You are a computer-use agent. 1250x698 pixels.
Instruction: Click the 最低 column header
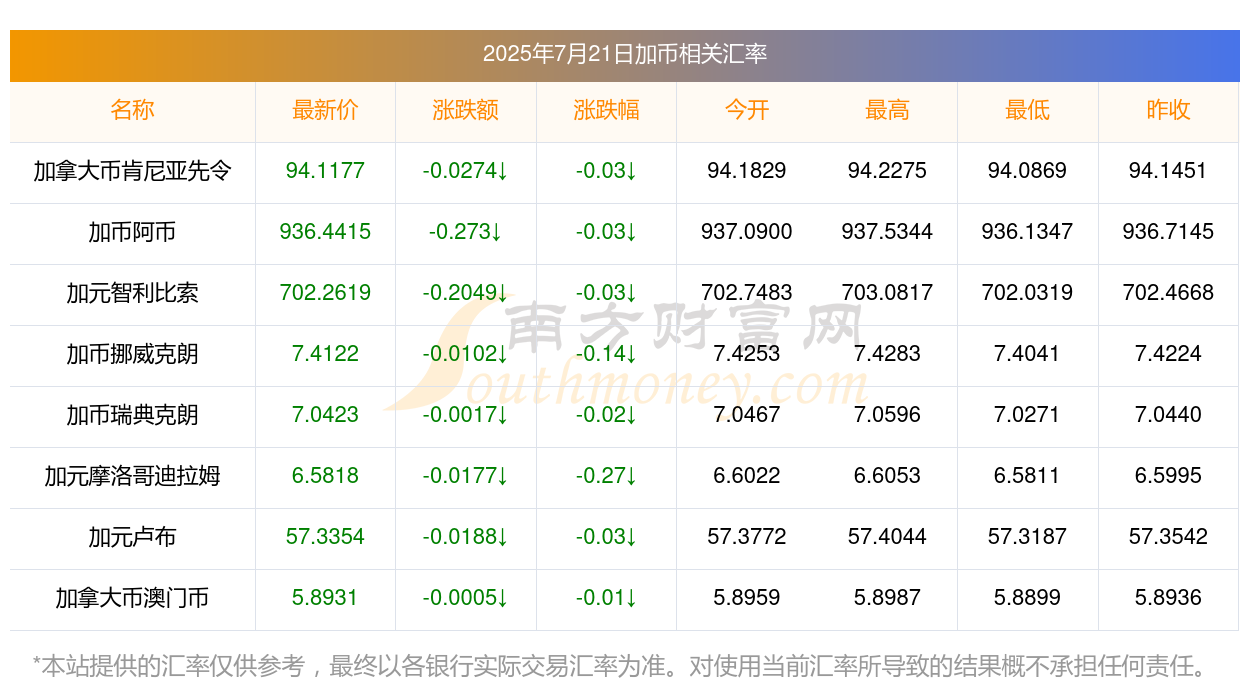[x=1028, y=110]
